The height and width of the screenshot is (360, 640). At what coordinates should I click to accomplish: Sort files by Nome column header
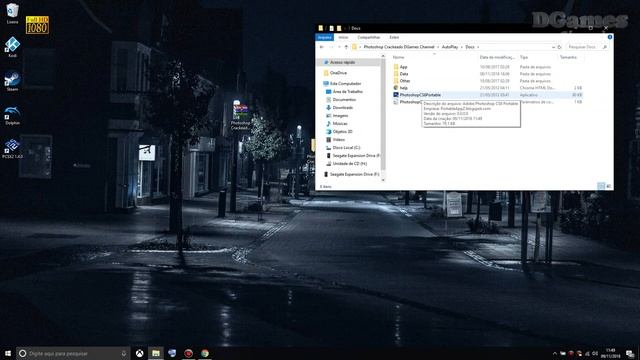click(398, 57)
